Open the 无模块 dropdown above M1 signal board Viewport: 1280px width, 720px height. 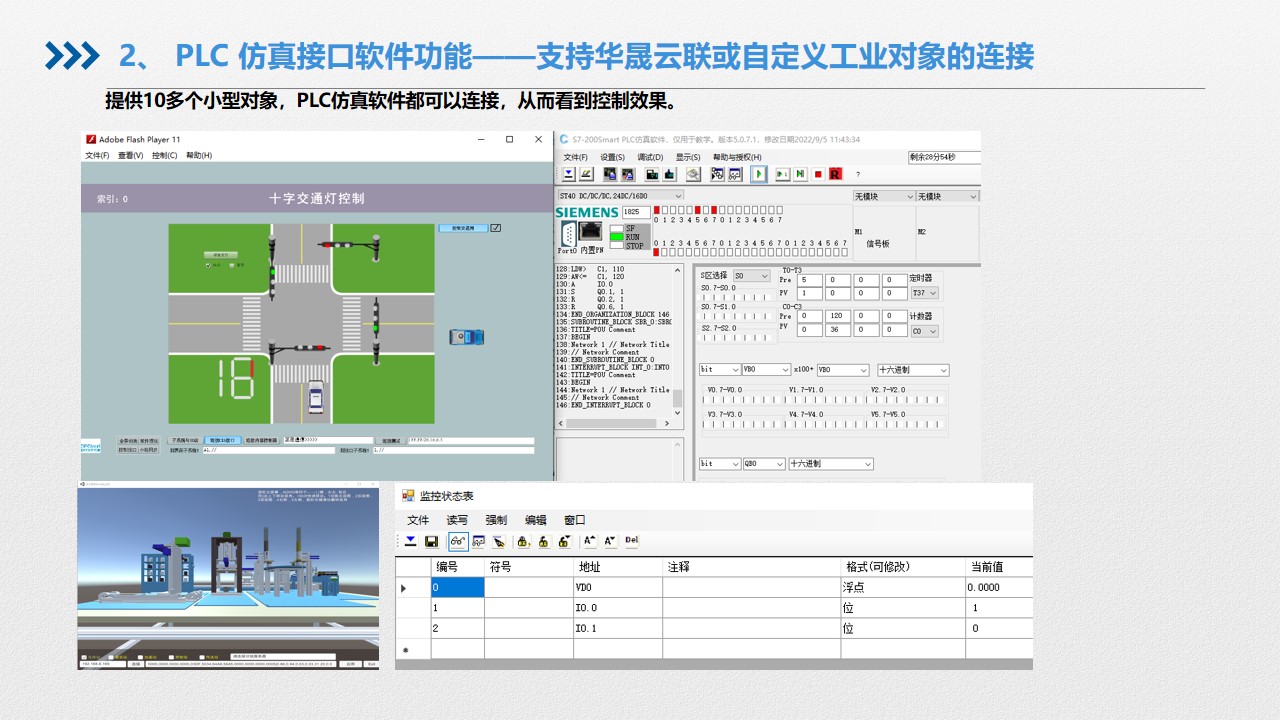tap(884, 196)
